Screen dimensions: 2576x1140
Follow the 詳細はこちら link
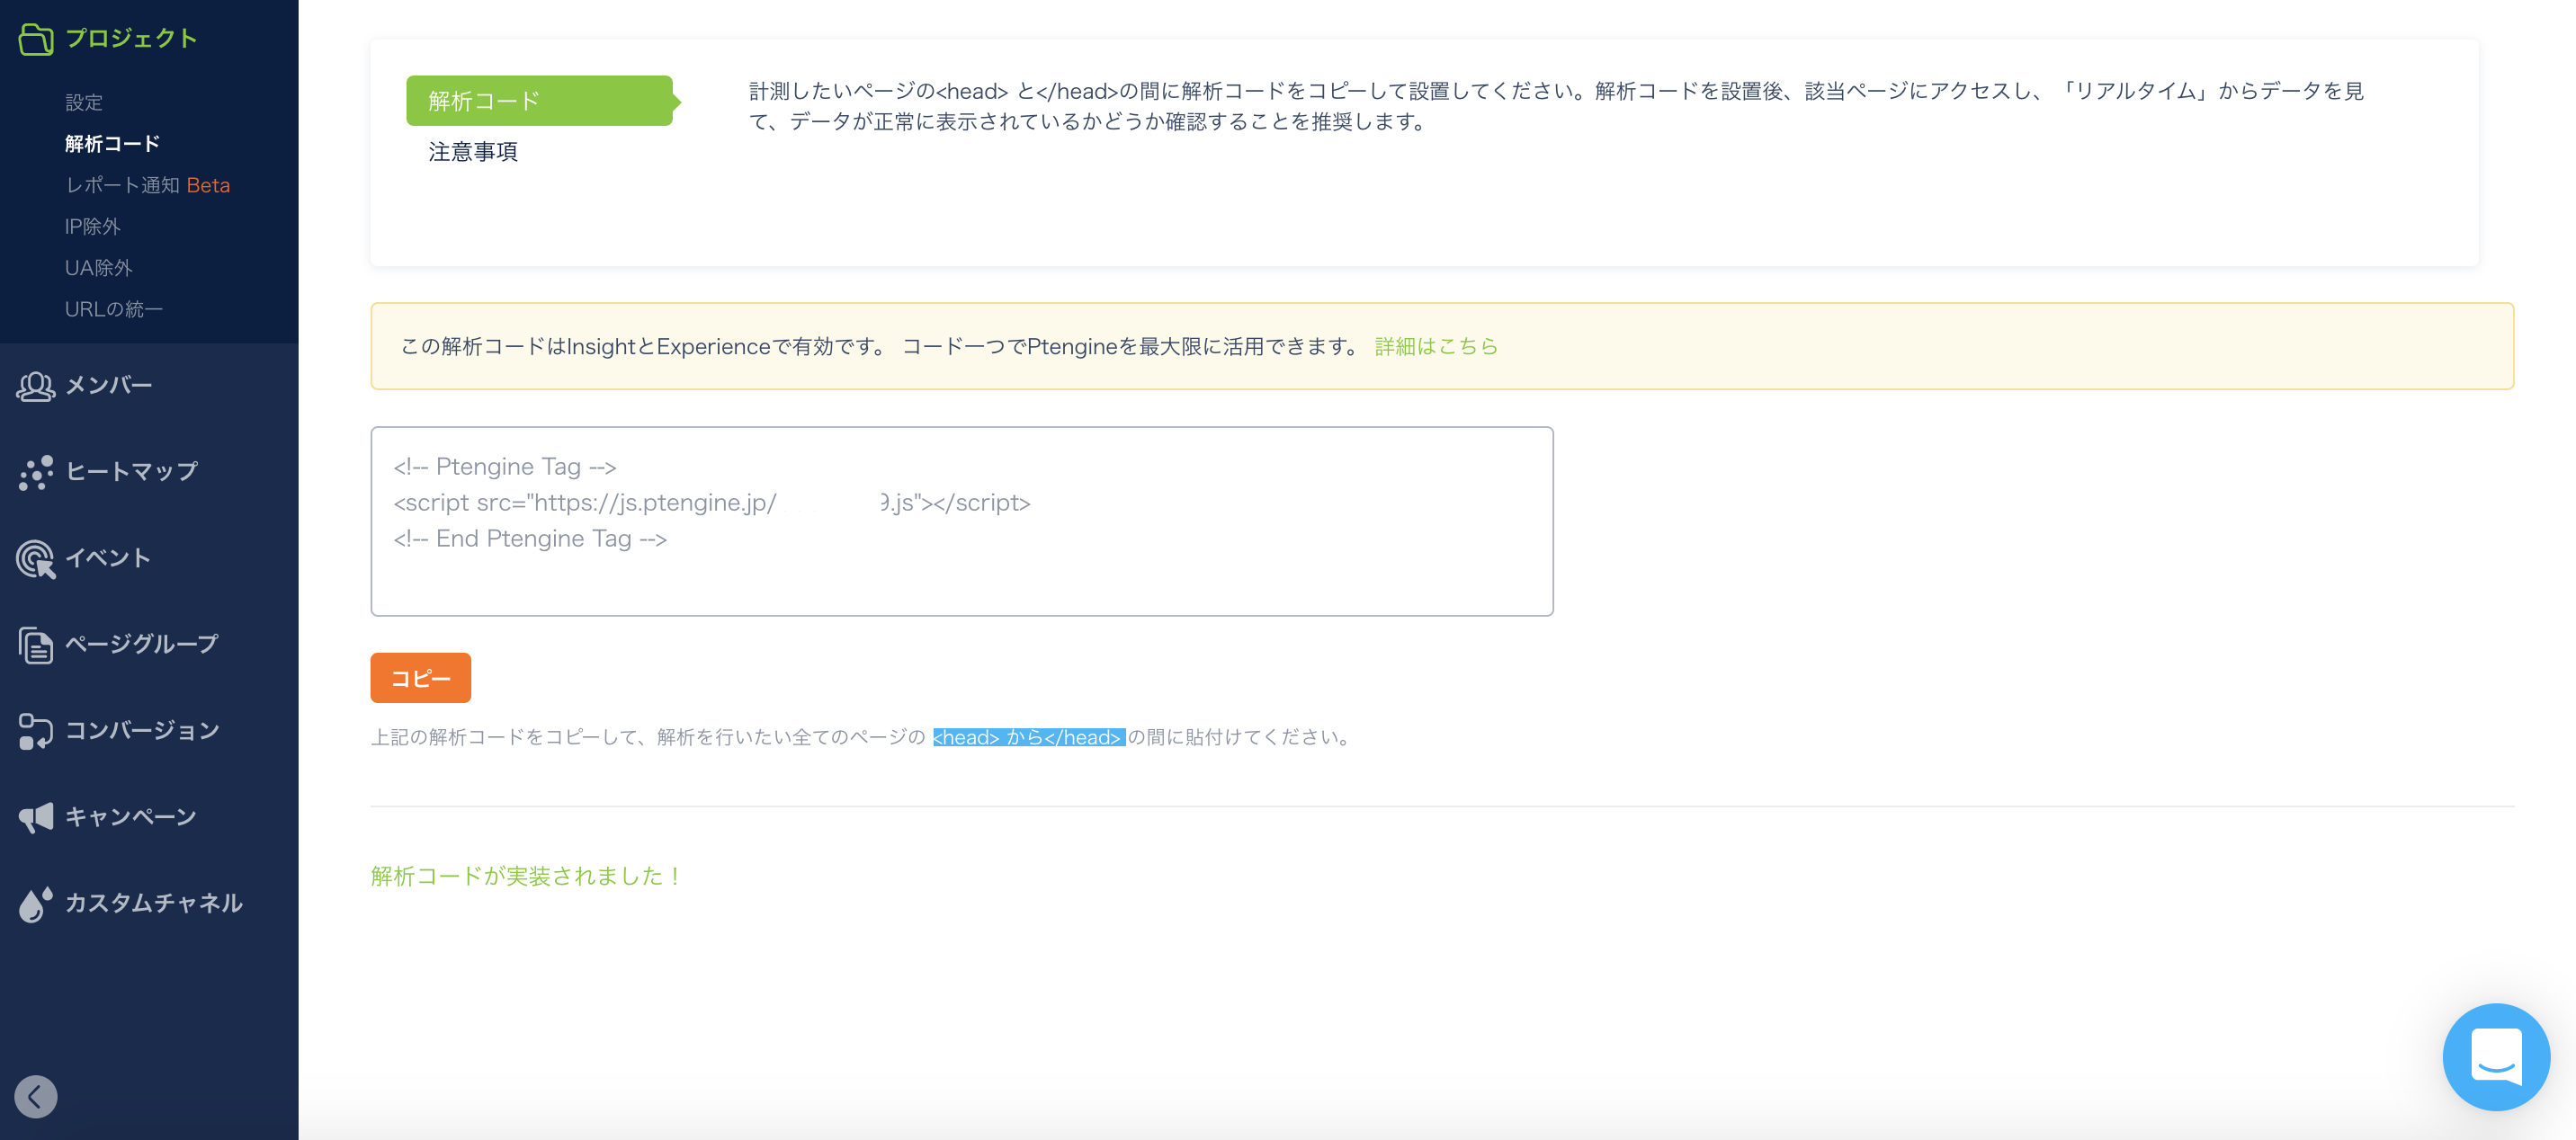(1436, 346)
